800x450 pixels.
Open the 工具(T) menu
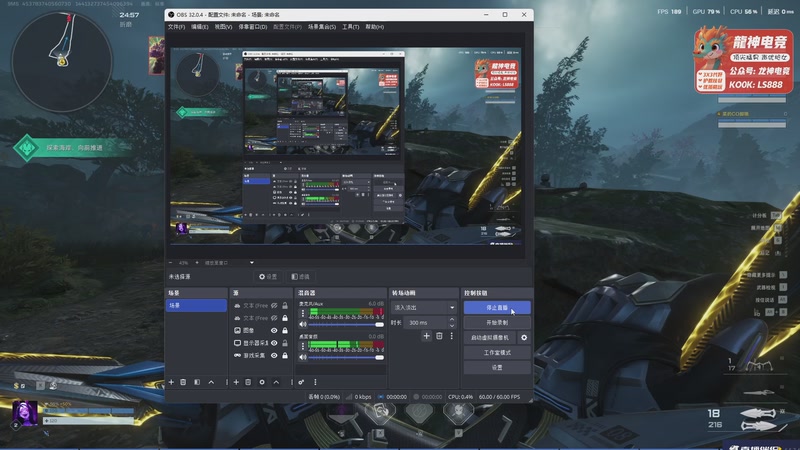[x=351, y=27]
